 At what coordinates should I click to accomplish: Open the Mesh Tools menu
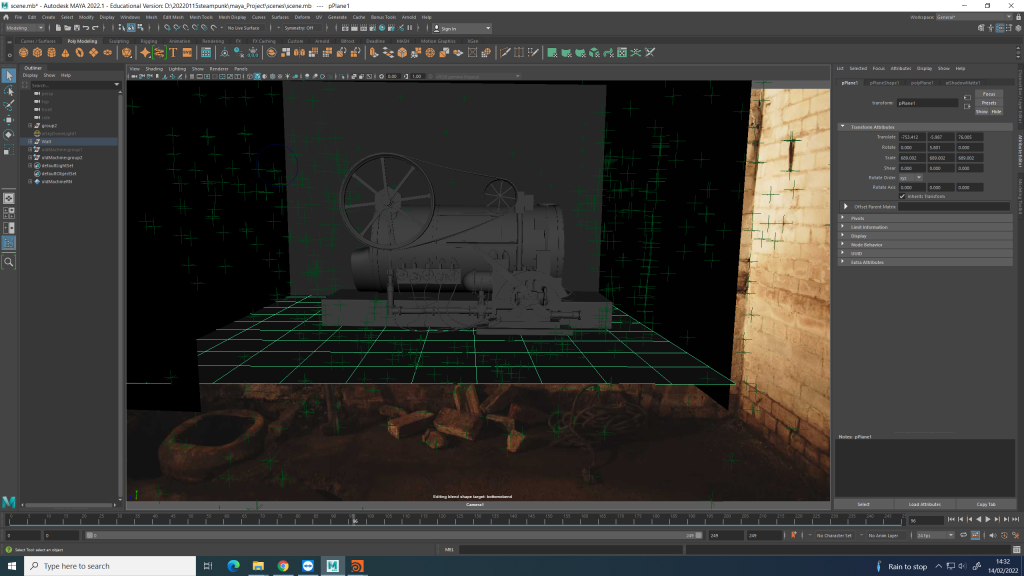tap(201, 17)
